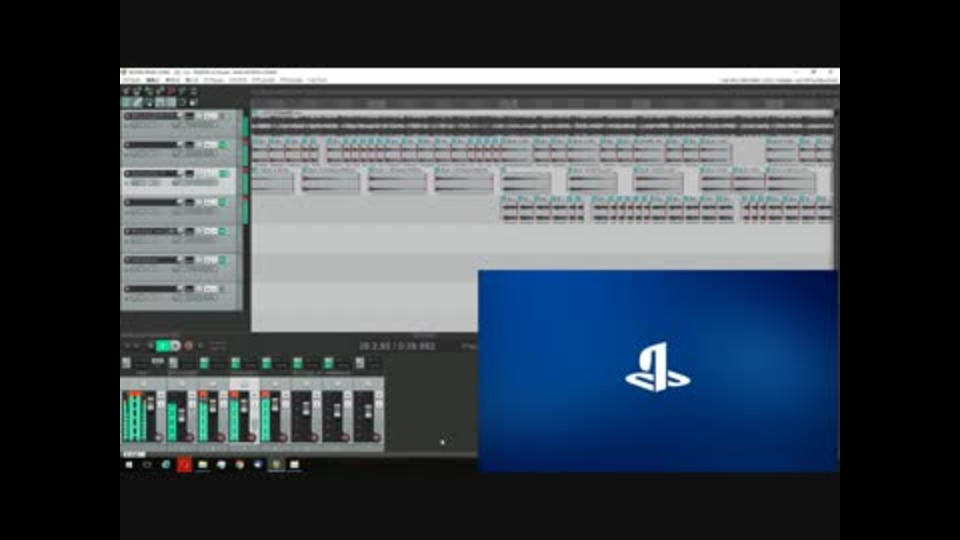Click the timeline ruler above the tracks
Image resolution: width=960 pixels, height=540 pixels.
(542, 103)
